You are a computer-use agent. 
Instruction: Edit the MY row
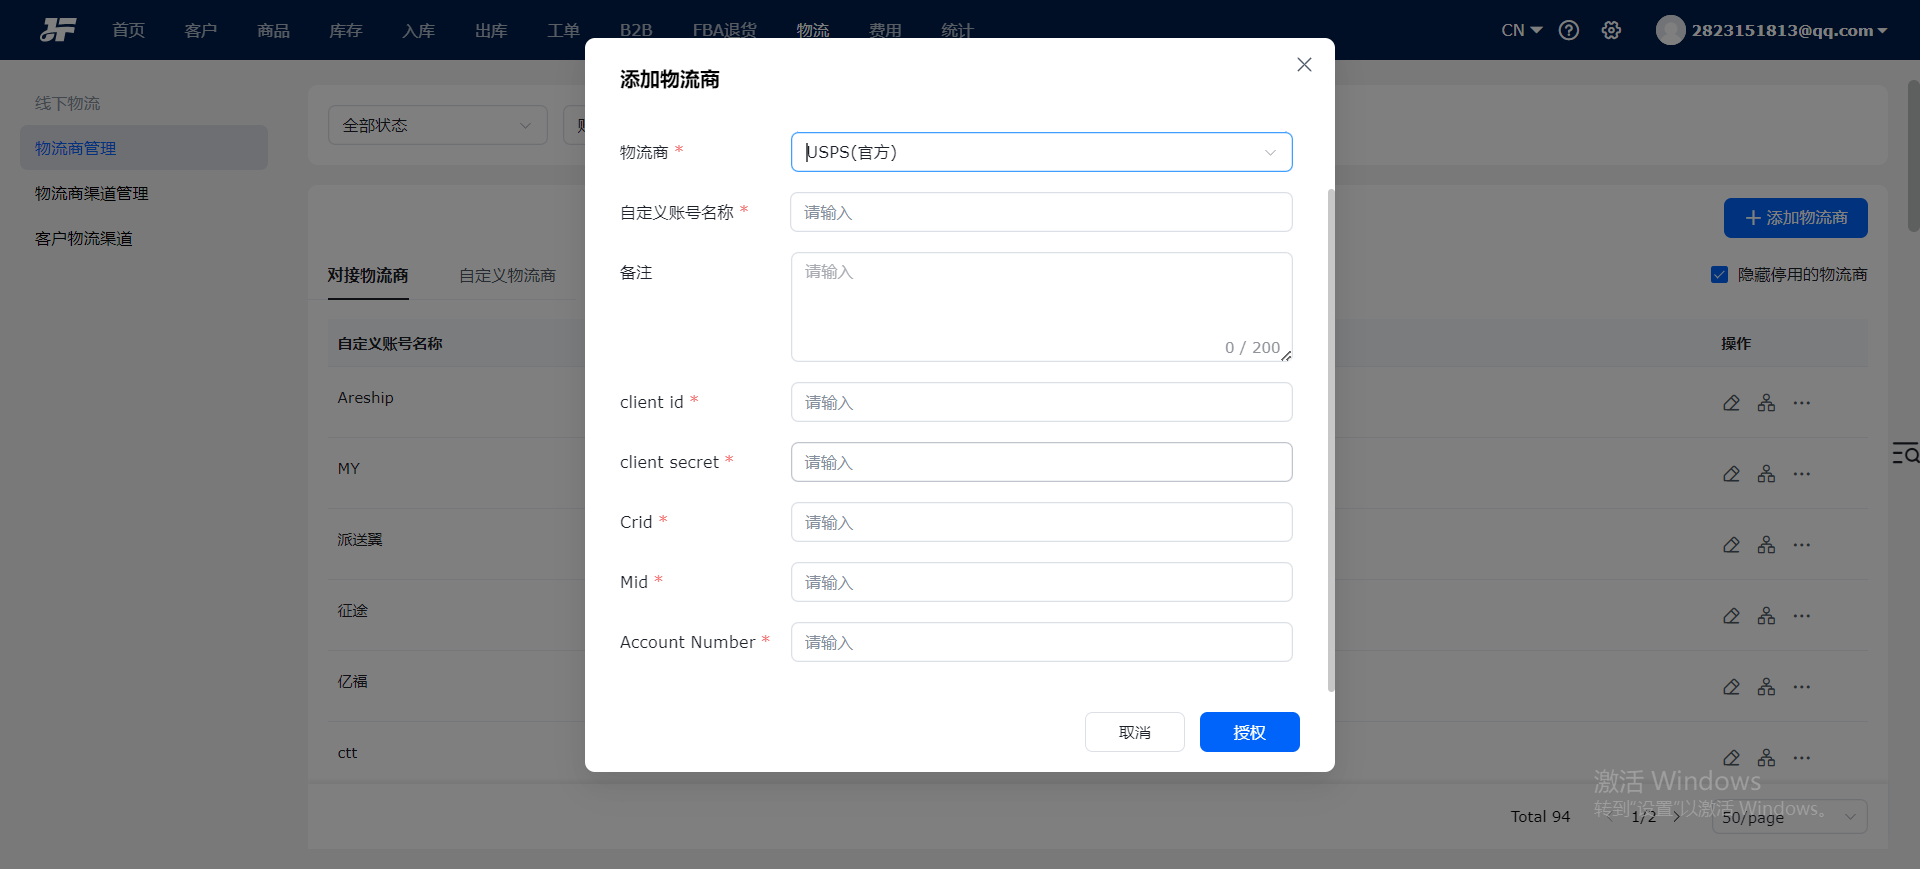coord(1731,474)
